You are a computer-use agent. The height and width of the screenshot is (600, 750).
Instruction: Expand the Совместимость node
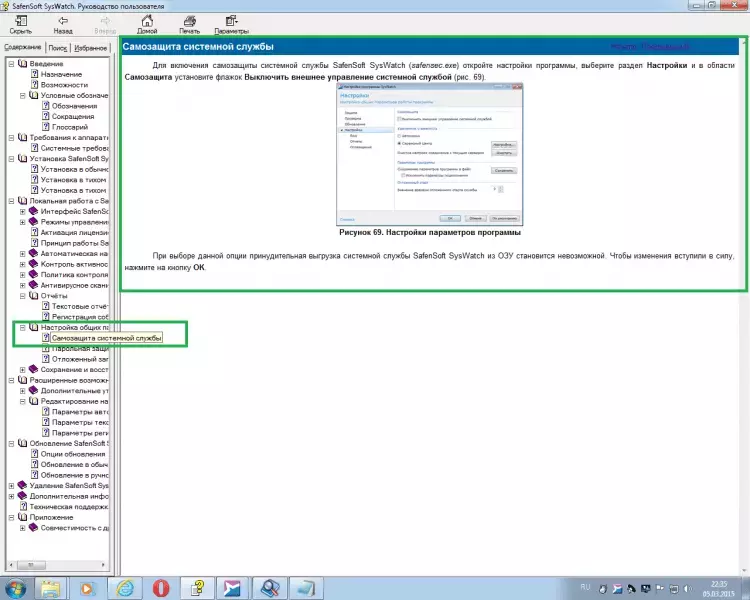point(22,528)
